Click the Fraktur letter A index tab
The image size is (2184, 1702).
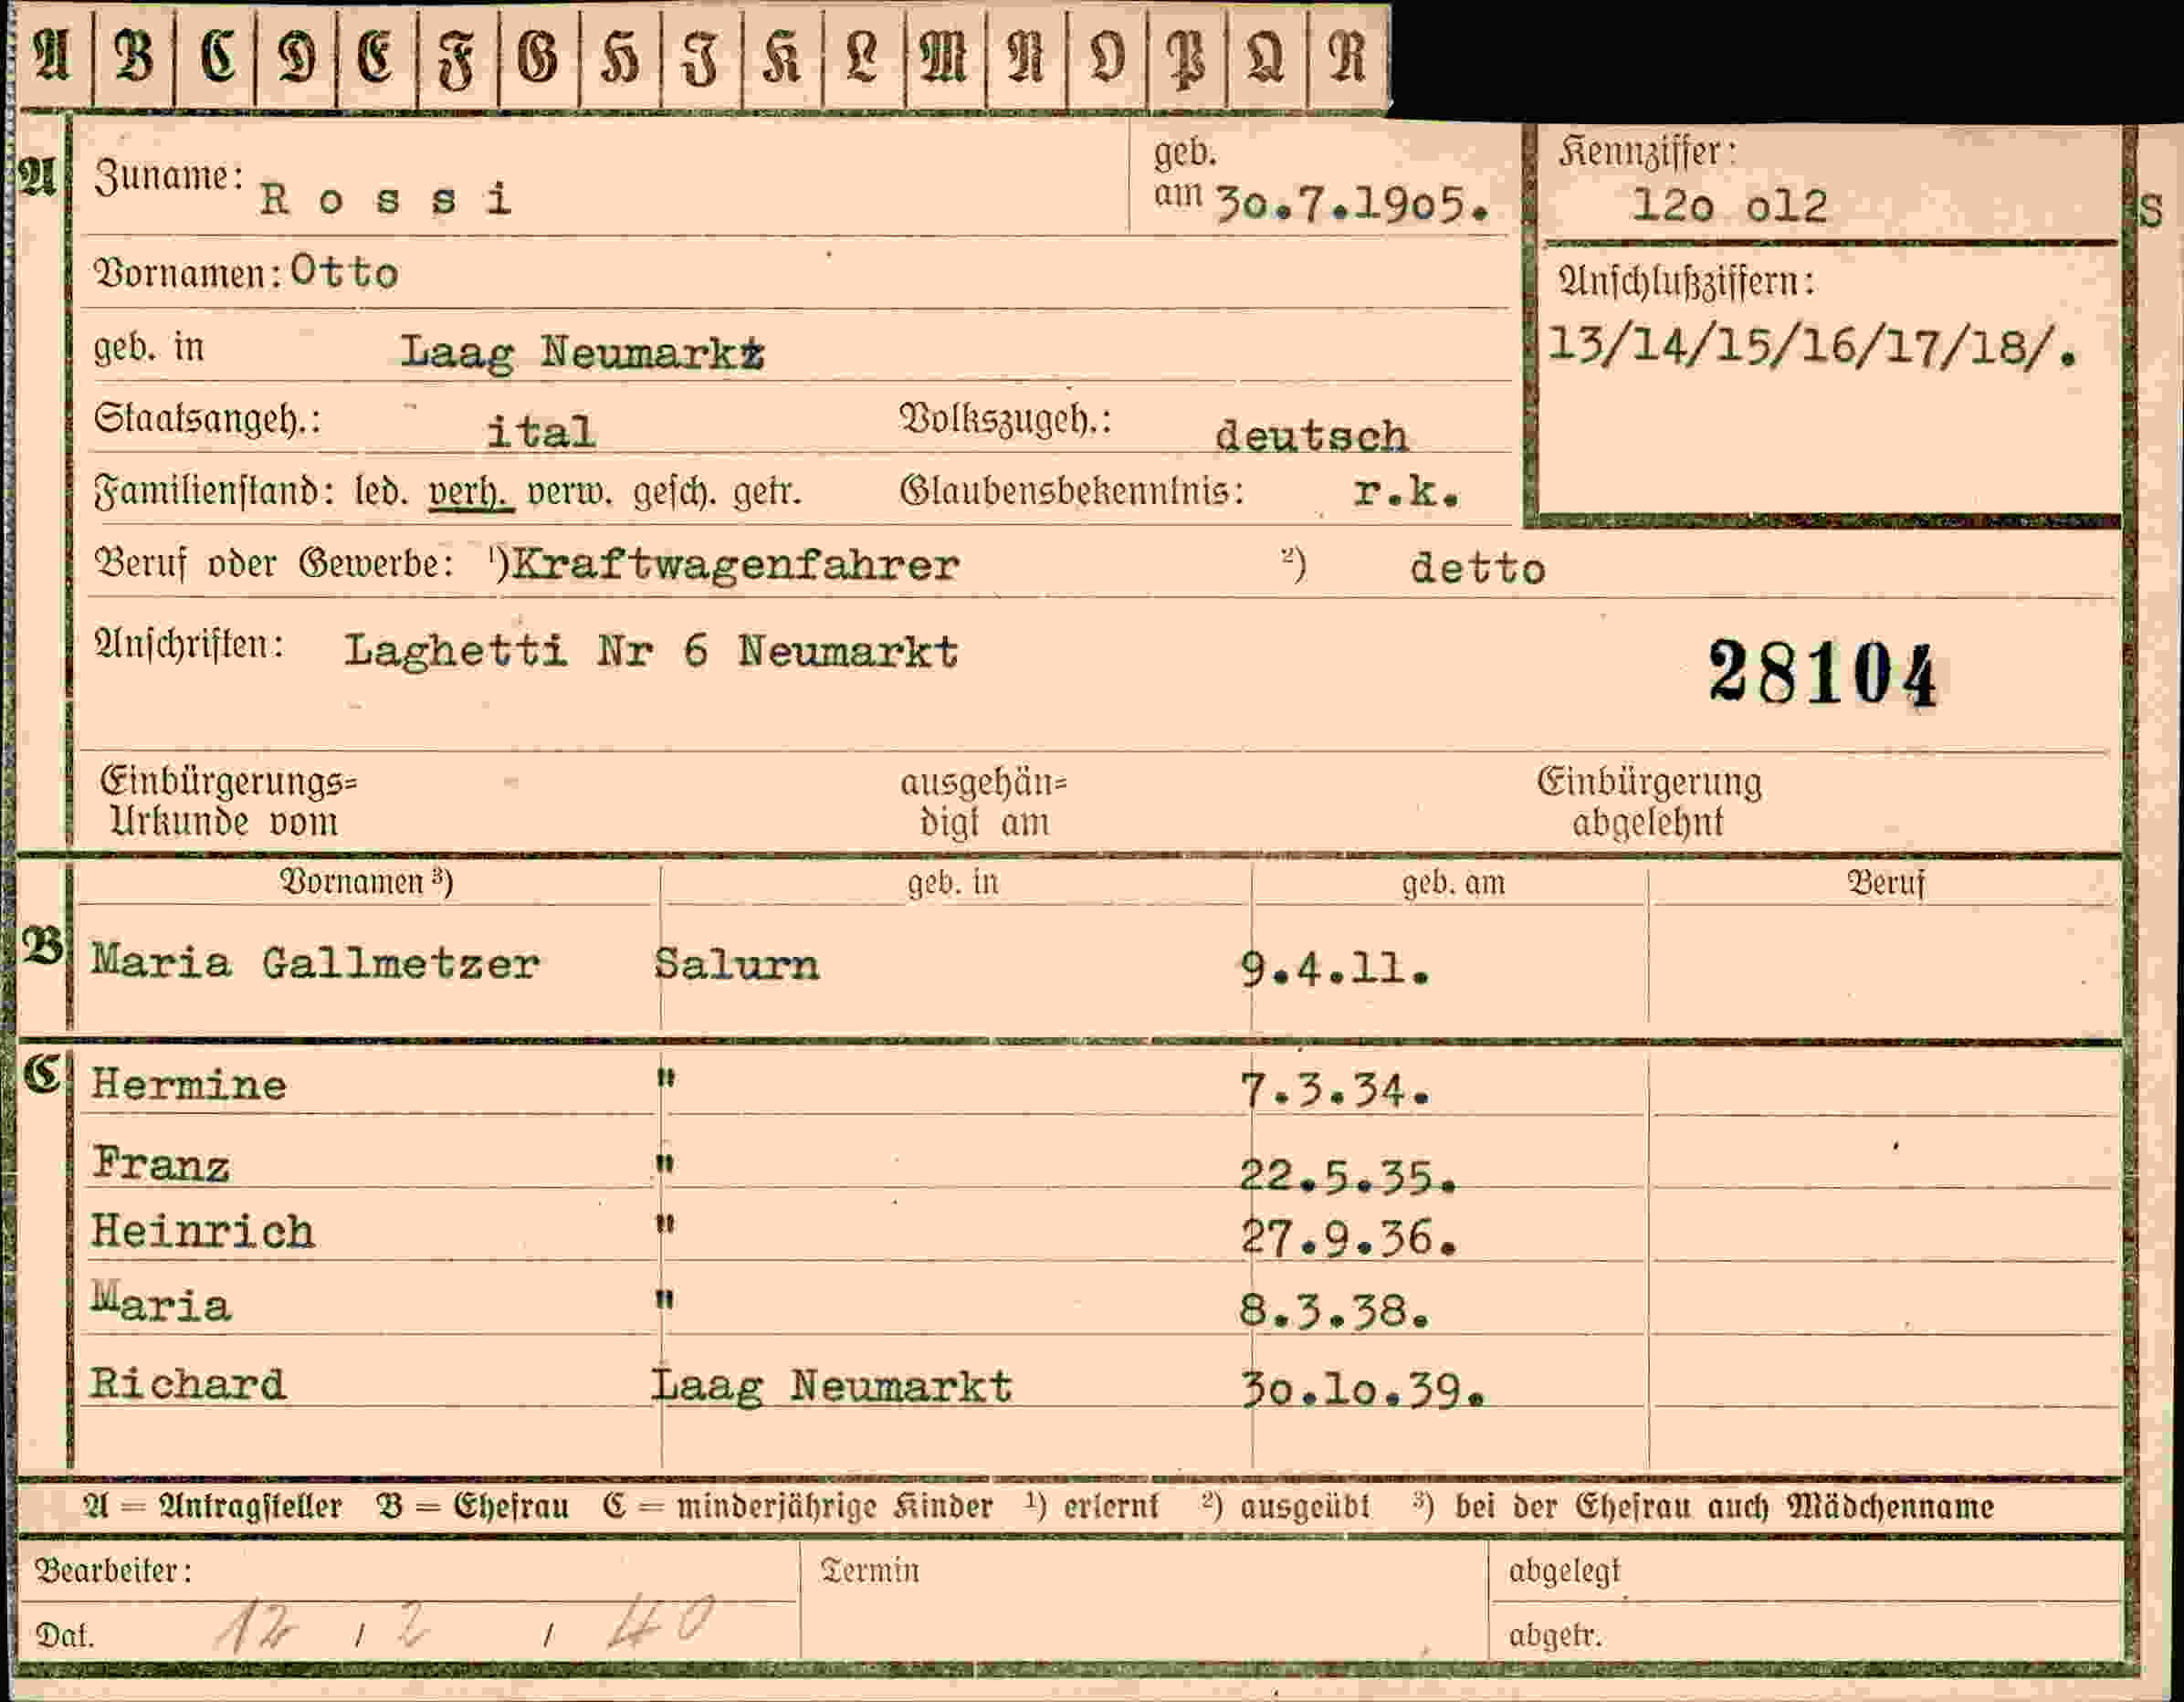pos(53,56)
